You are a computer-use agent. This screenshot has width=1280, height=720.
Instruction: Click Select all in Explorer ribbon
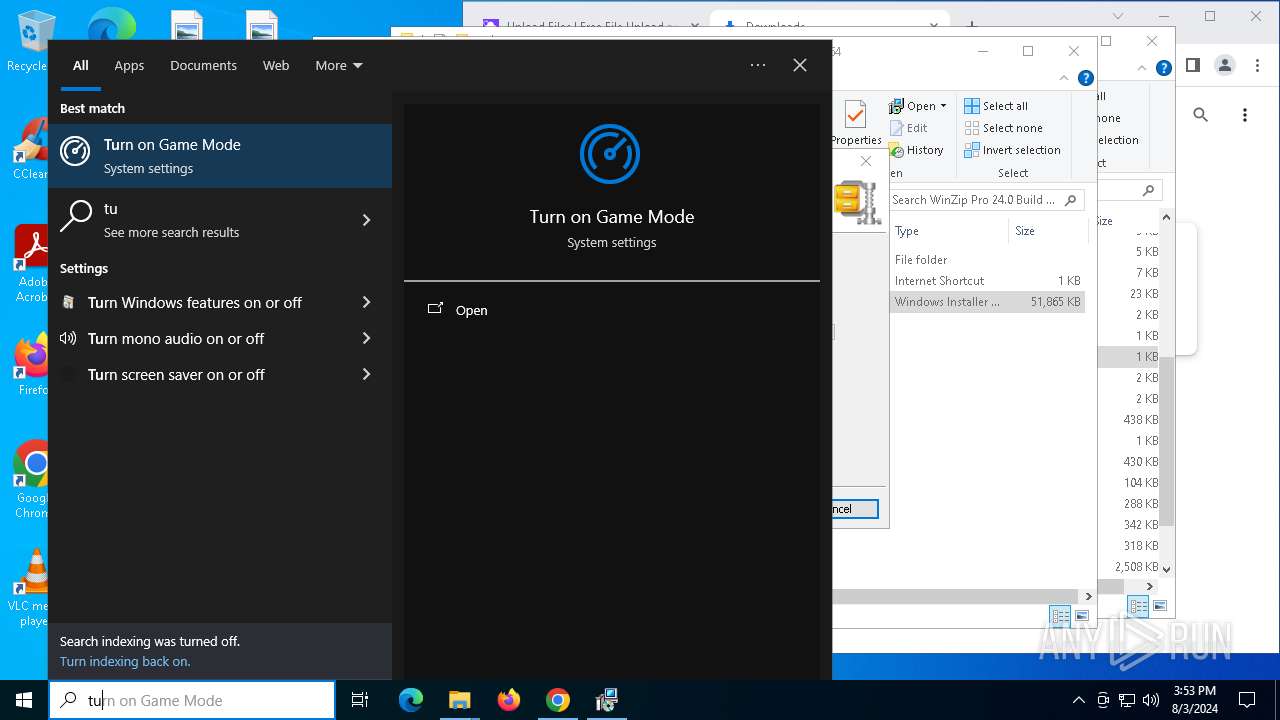pos(996,106)
